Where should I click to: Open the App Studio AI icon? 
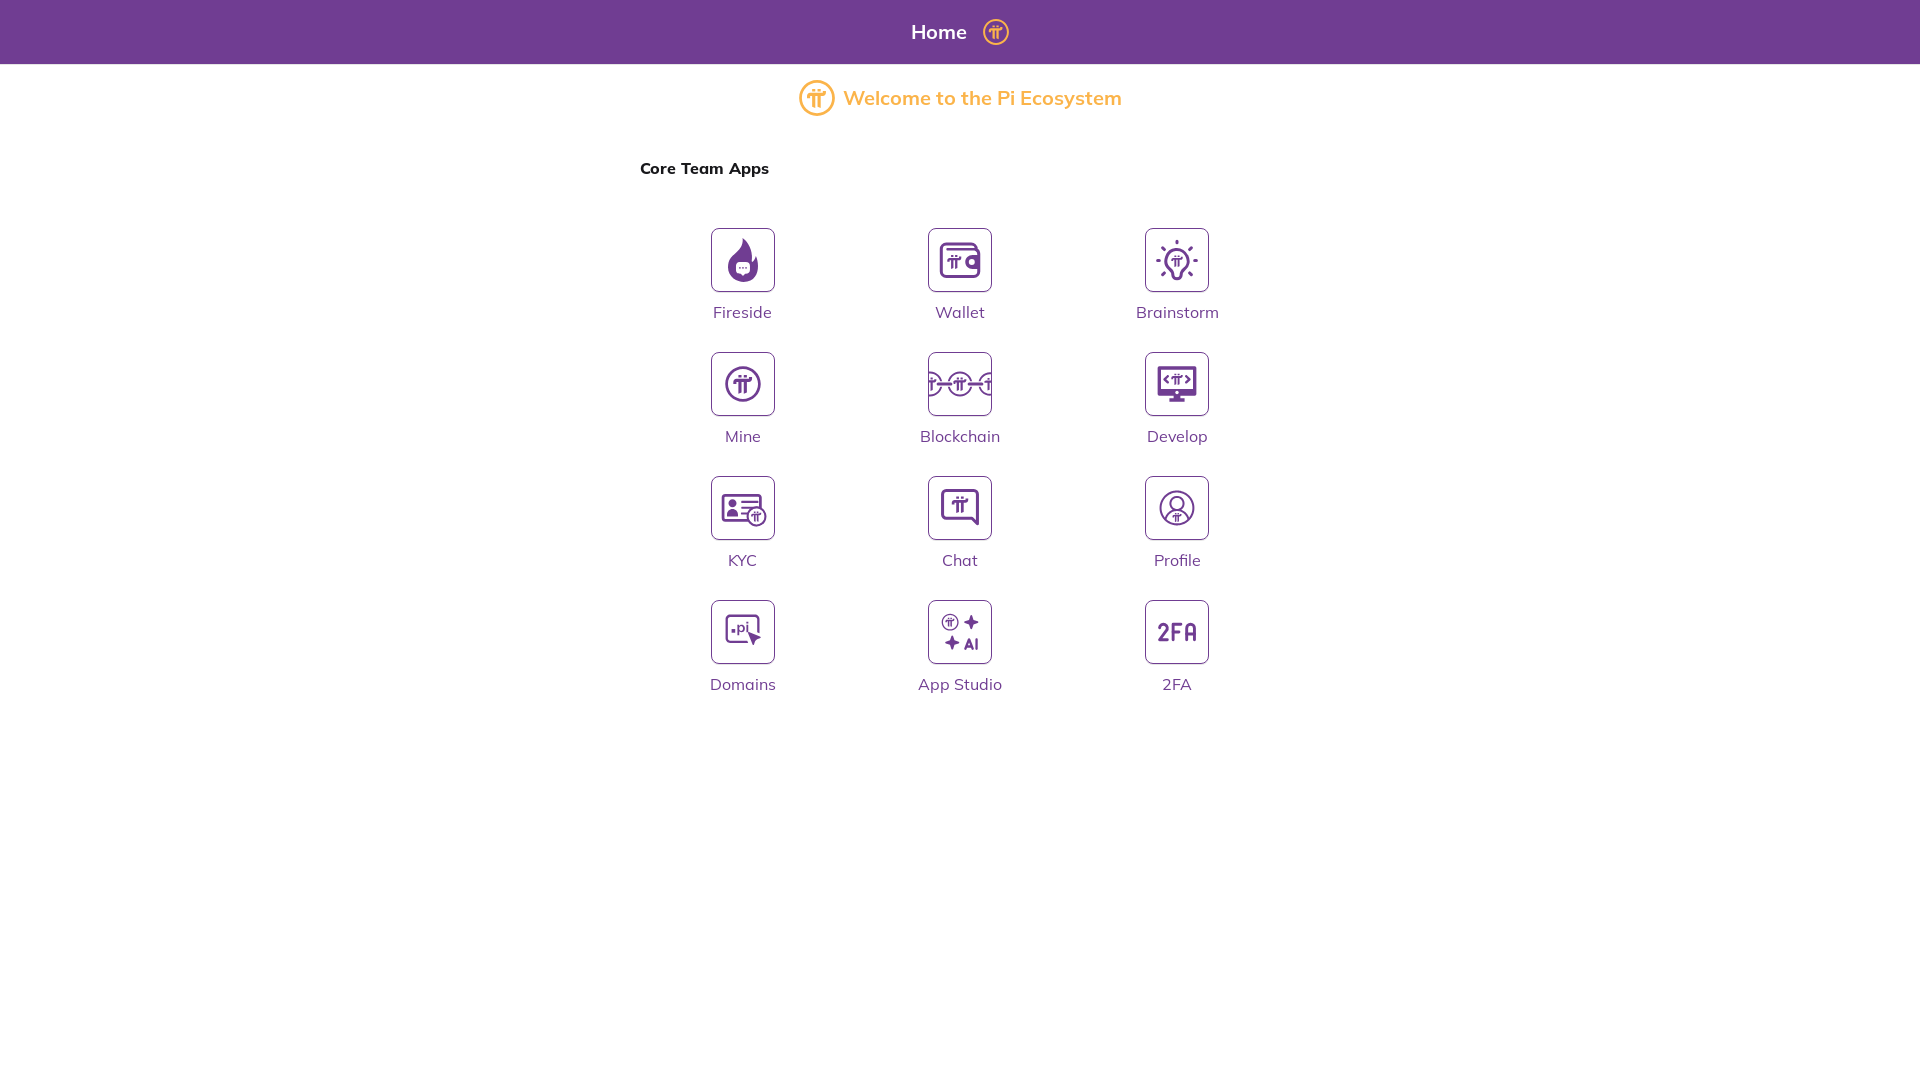click(959, 632)
